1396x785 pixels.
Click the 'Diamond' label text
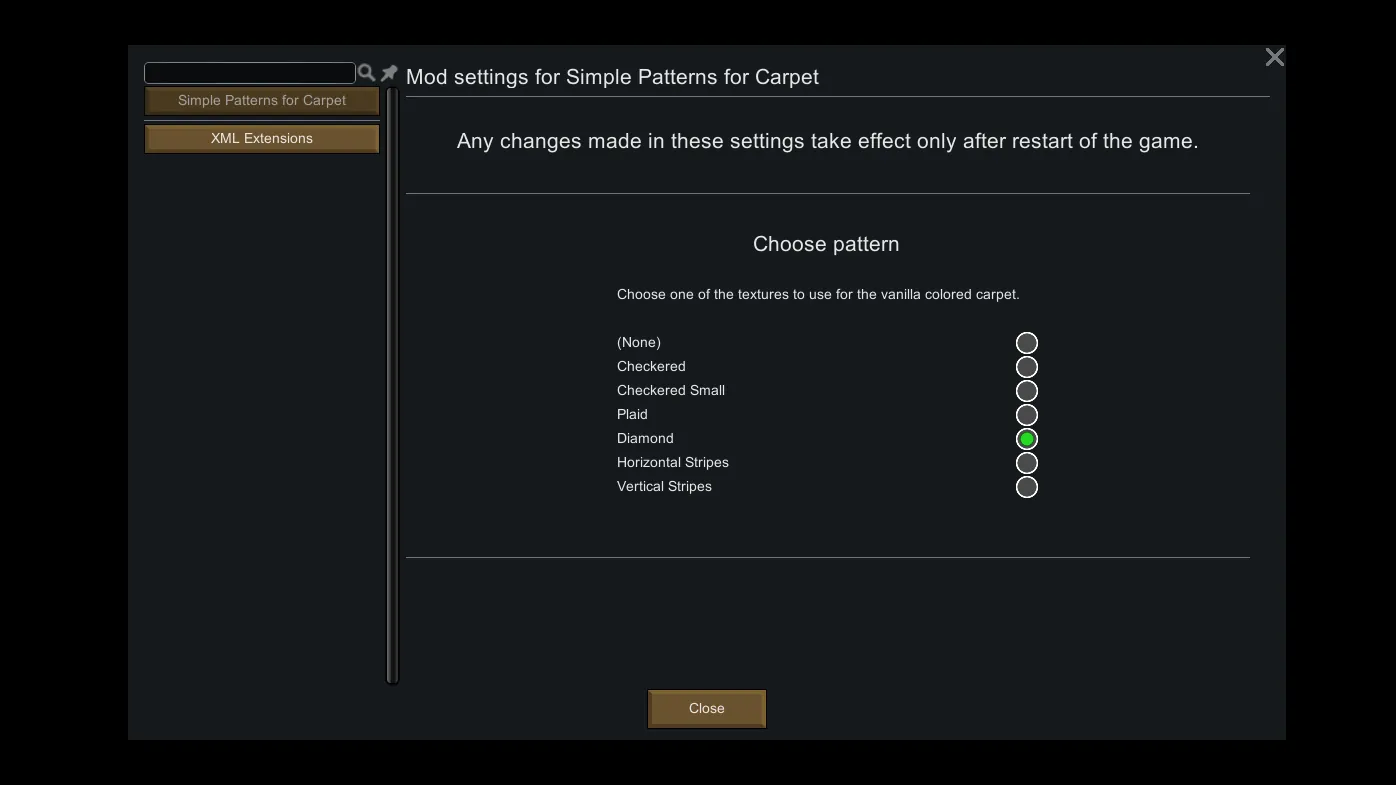pos(645,439)
